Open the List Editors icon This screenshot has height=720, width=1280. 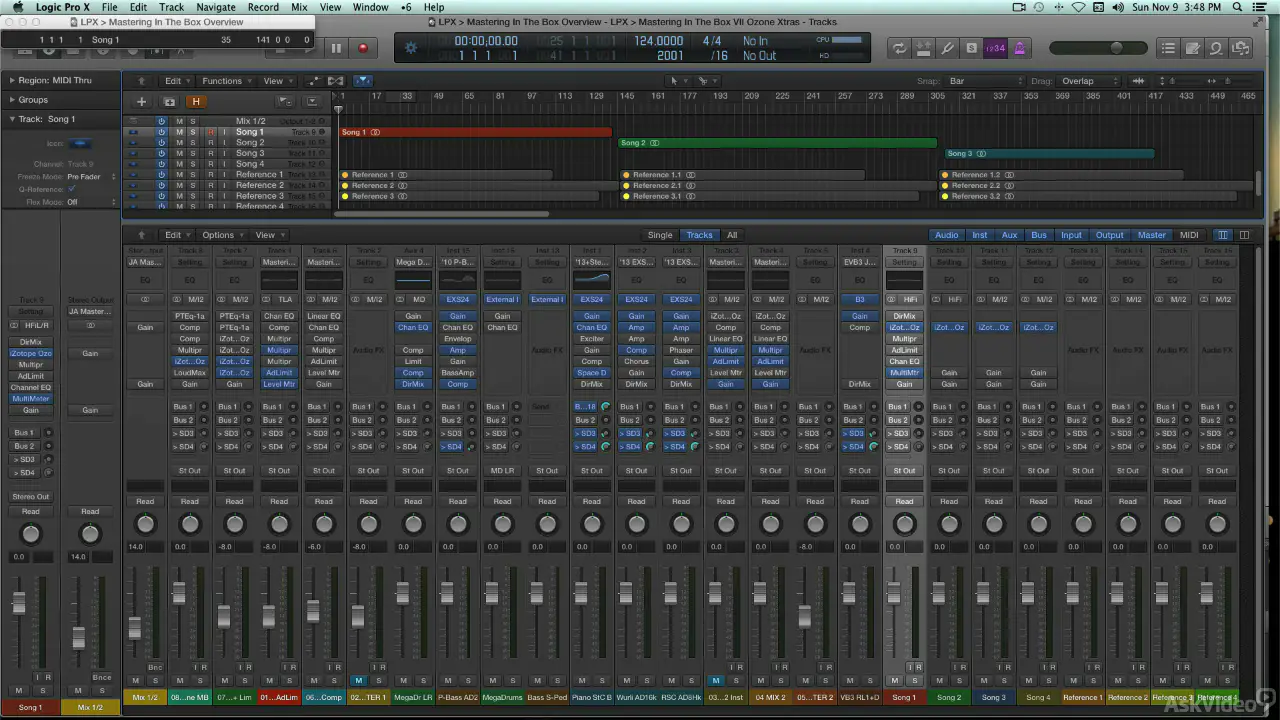point(1168,48)
